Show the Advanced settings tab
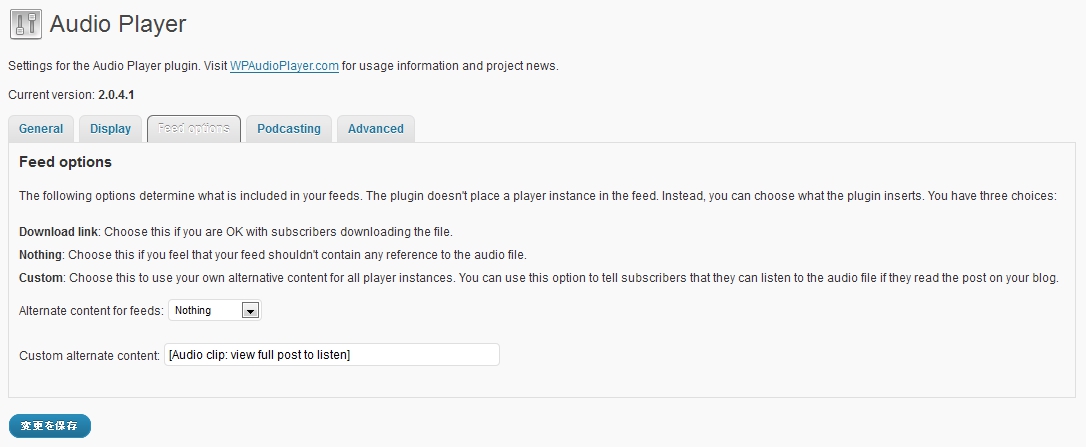The width and height of the screenshot is (1086, 447). pyautogui.click(x=376, y=129)
